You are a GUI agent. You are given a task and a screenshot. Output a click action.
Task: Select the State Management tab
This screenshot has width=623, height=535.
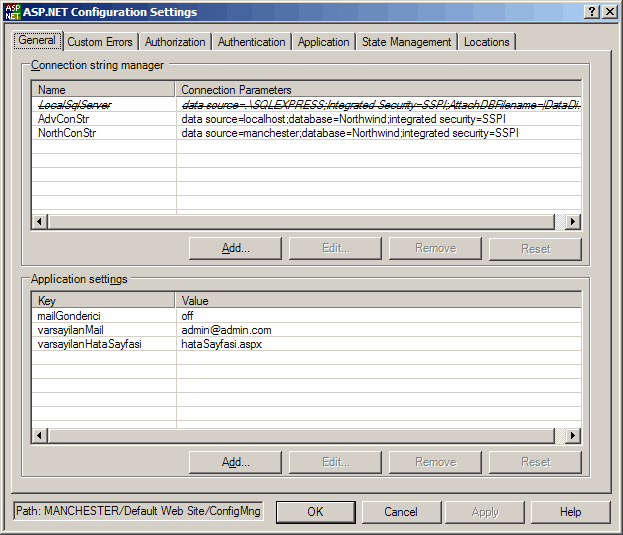pos(407,42)
